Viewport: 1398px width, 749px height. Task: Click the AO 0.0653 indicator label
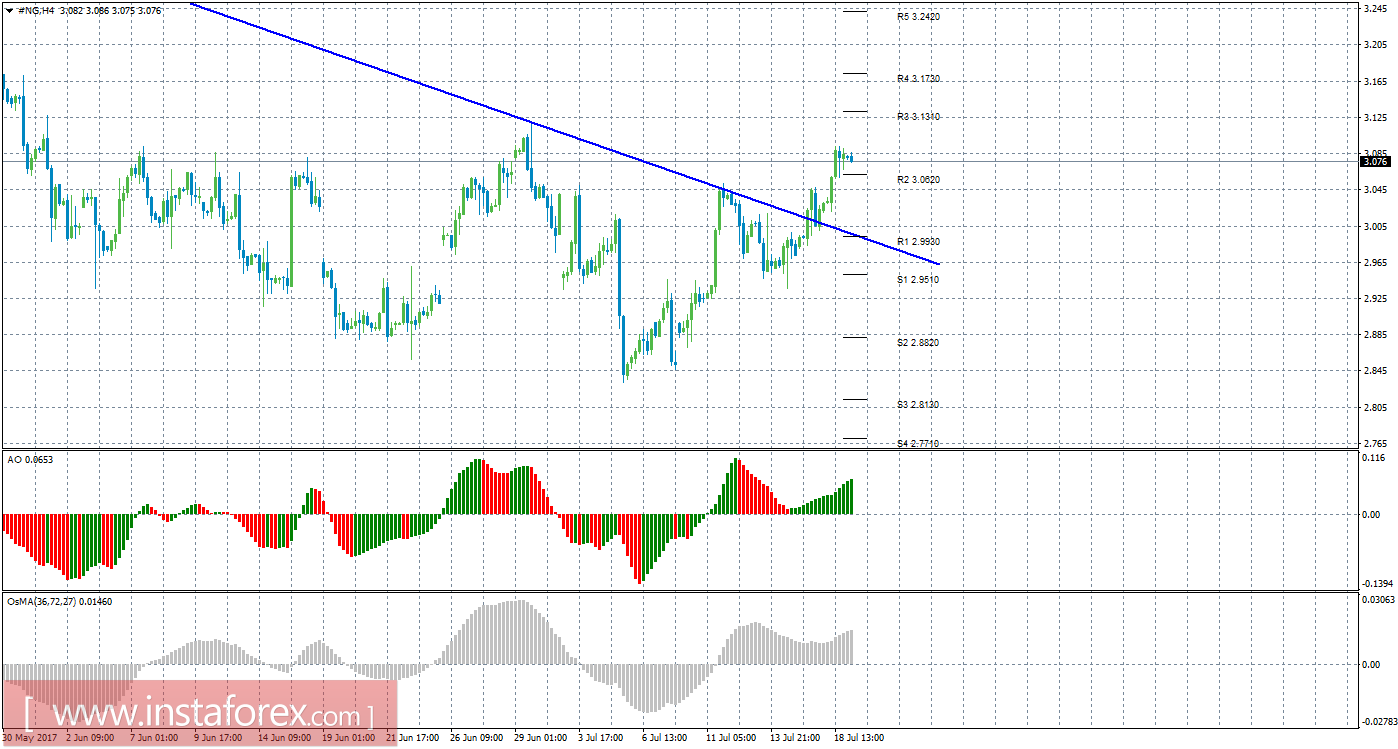pos(29,458)
